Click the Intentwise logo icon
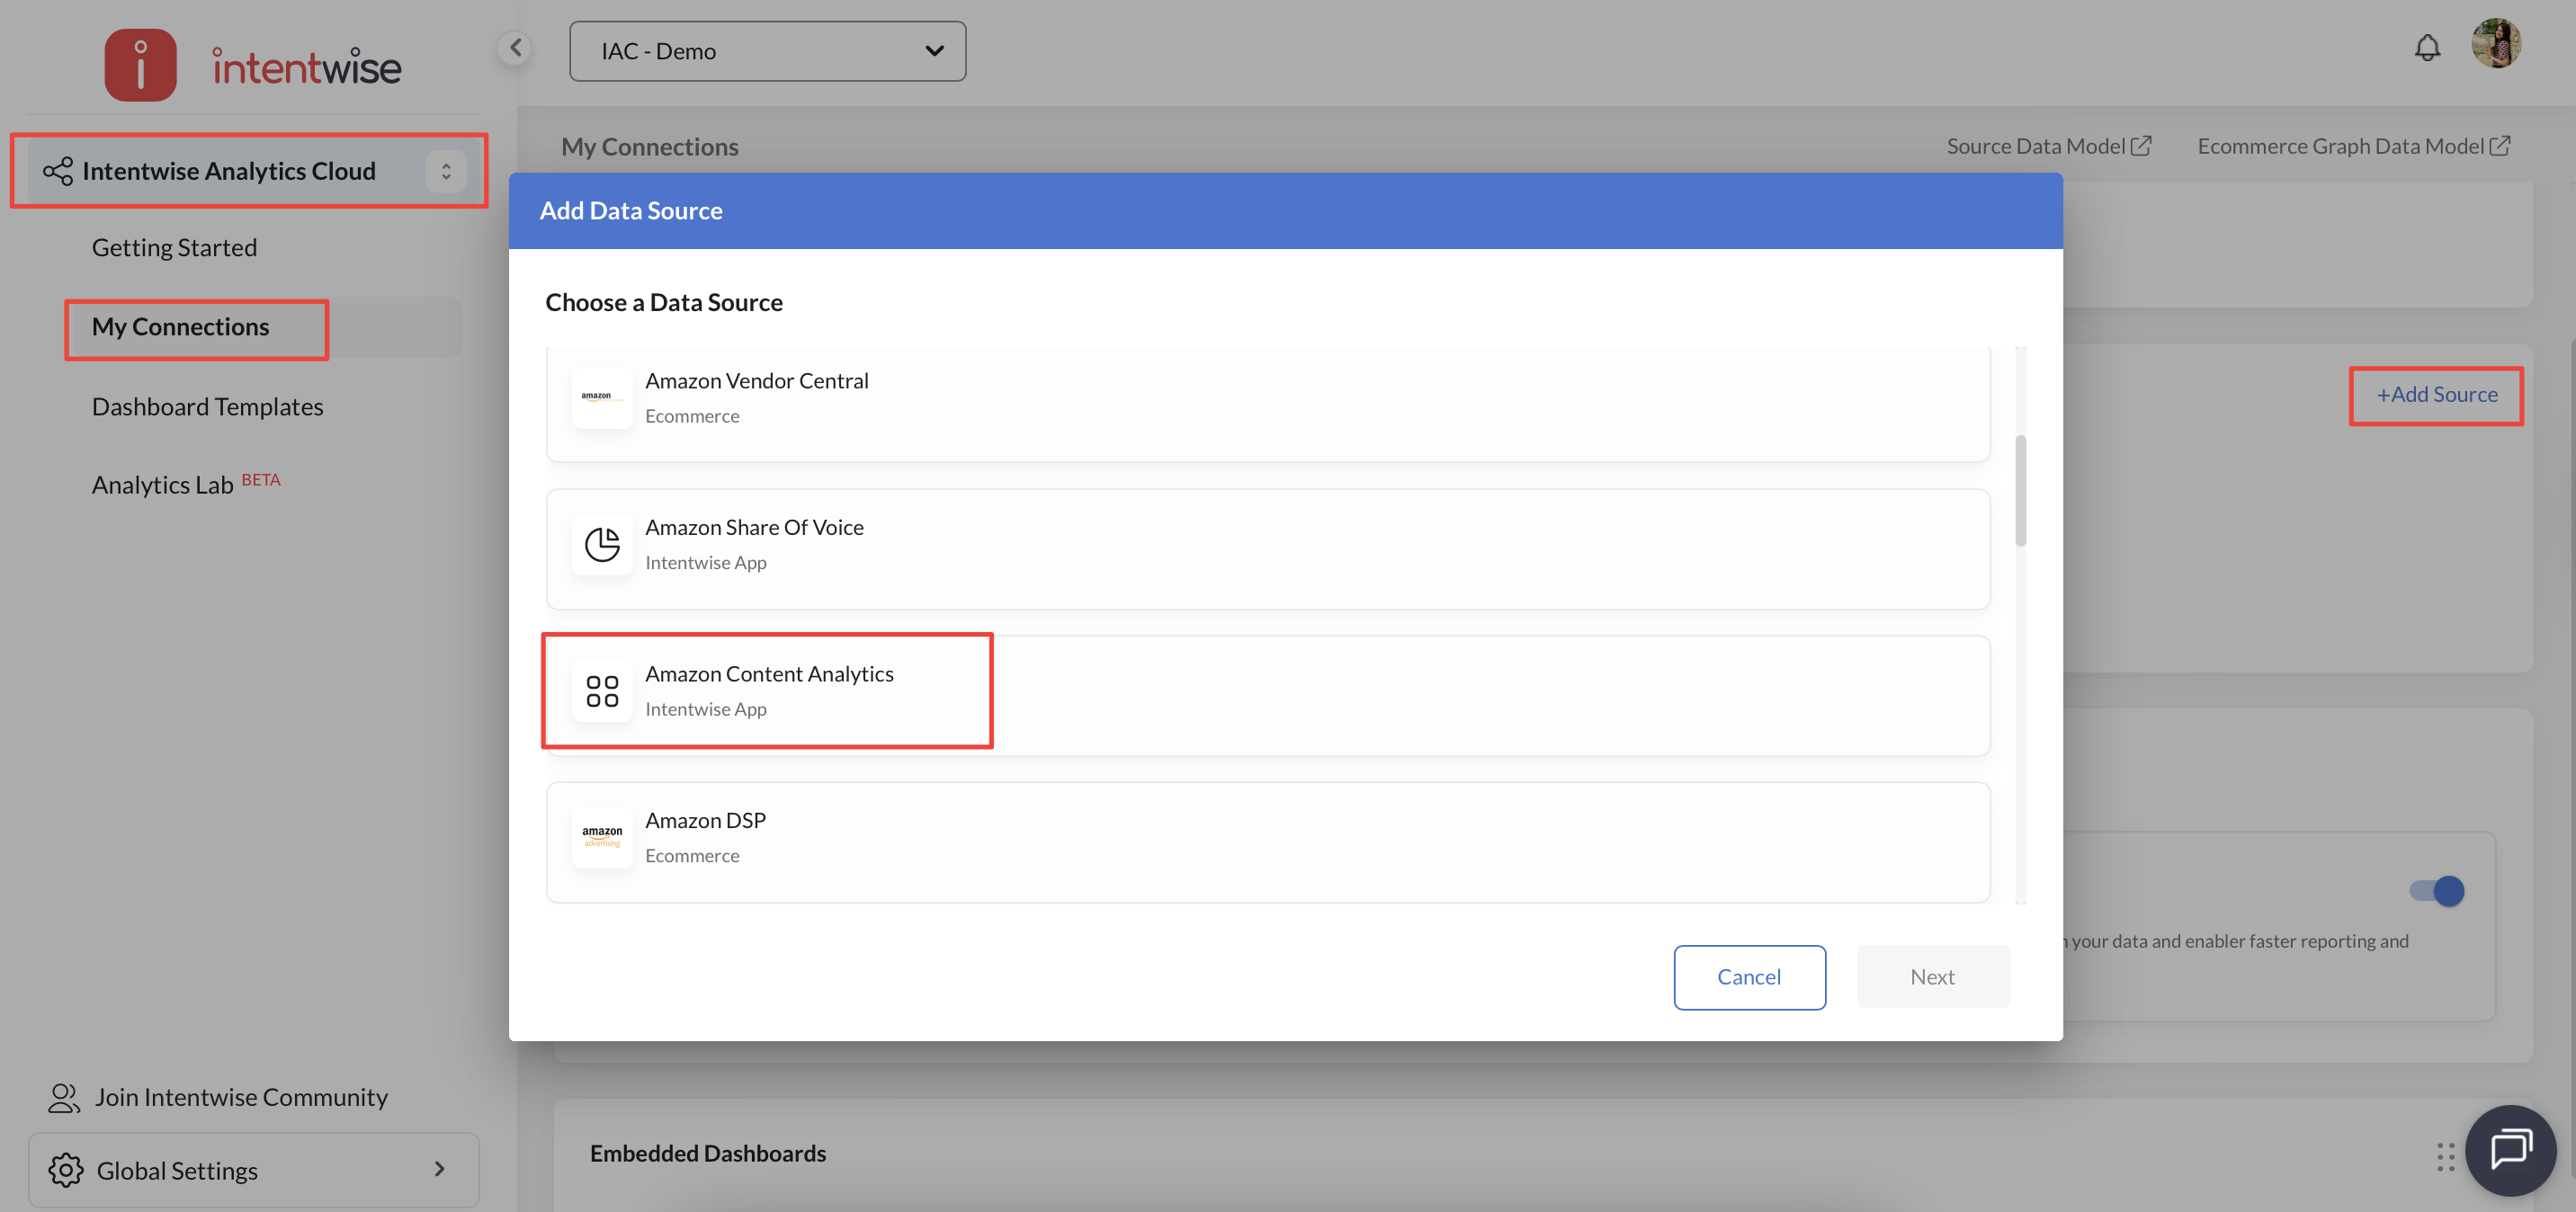Image resolution: width=2576 pixels, height=1212 pixels. (x=141, y=65)
